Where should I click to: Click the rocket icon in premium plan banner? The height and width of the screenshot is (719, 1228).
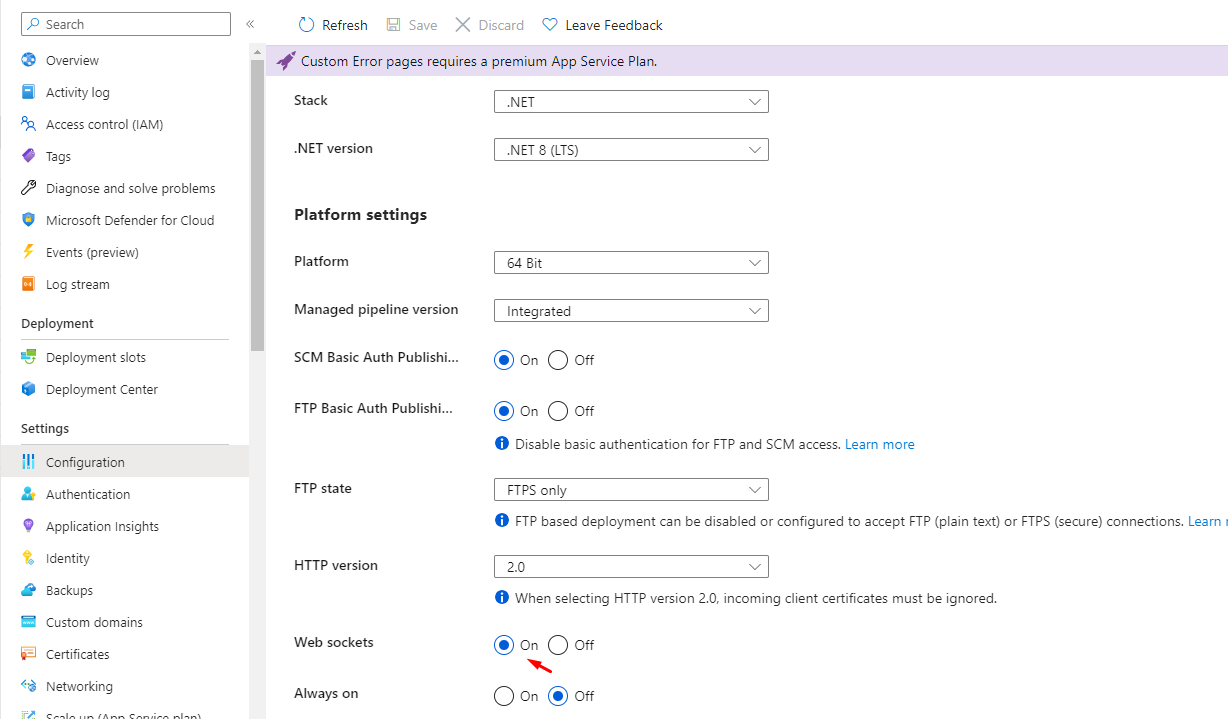pos(286,61)
